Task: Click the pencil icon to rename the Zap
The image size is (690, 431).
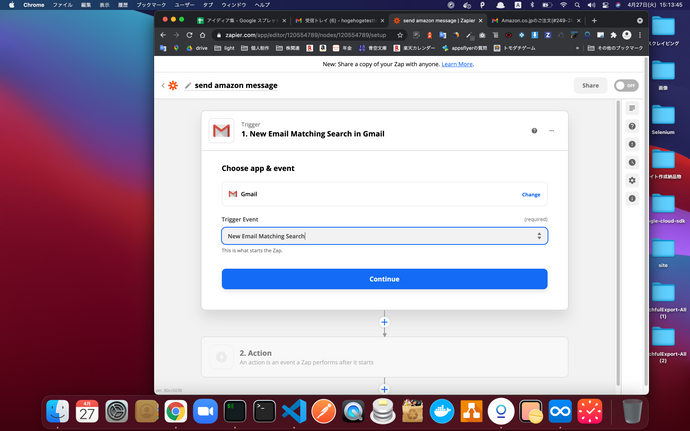Action: [x=188, y=85]
